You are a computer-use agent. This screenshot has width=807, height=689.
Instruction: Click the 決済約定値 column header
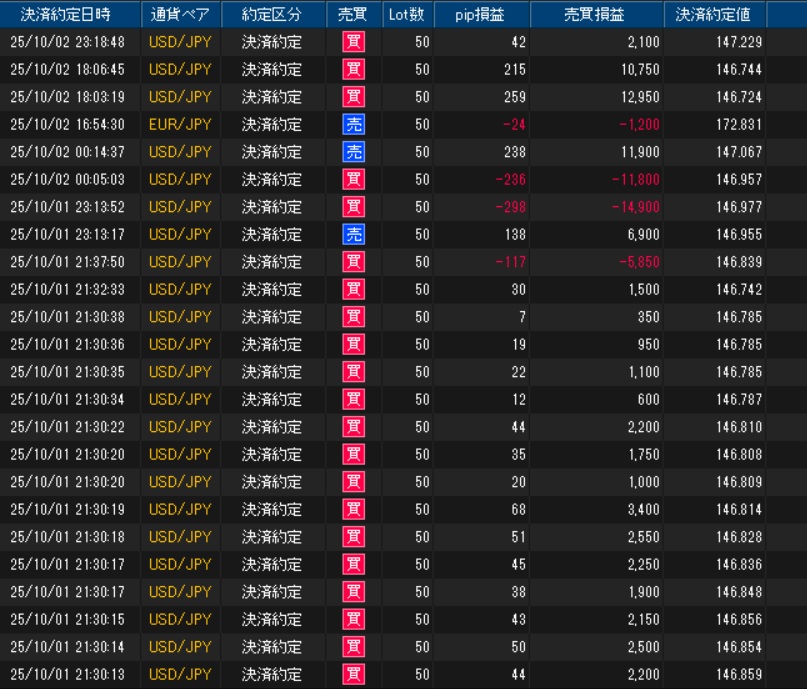click(714, 15)
